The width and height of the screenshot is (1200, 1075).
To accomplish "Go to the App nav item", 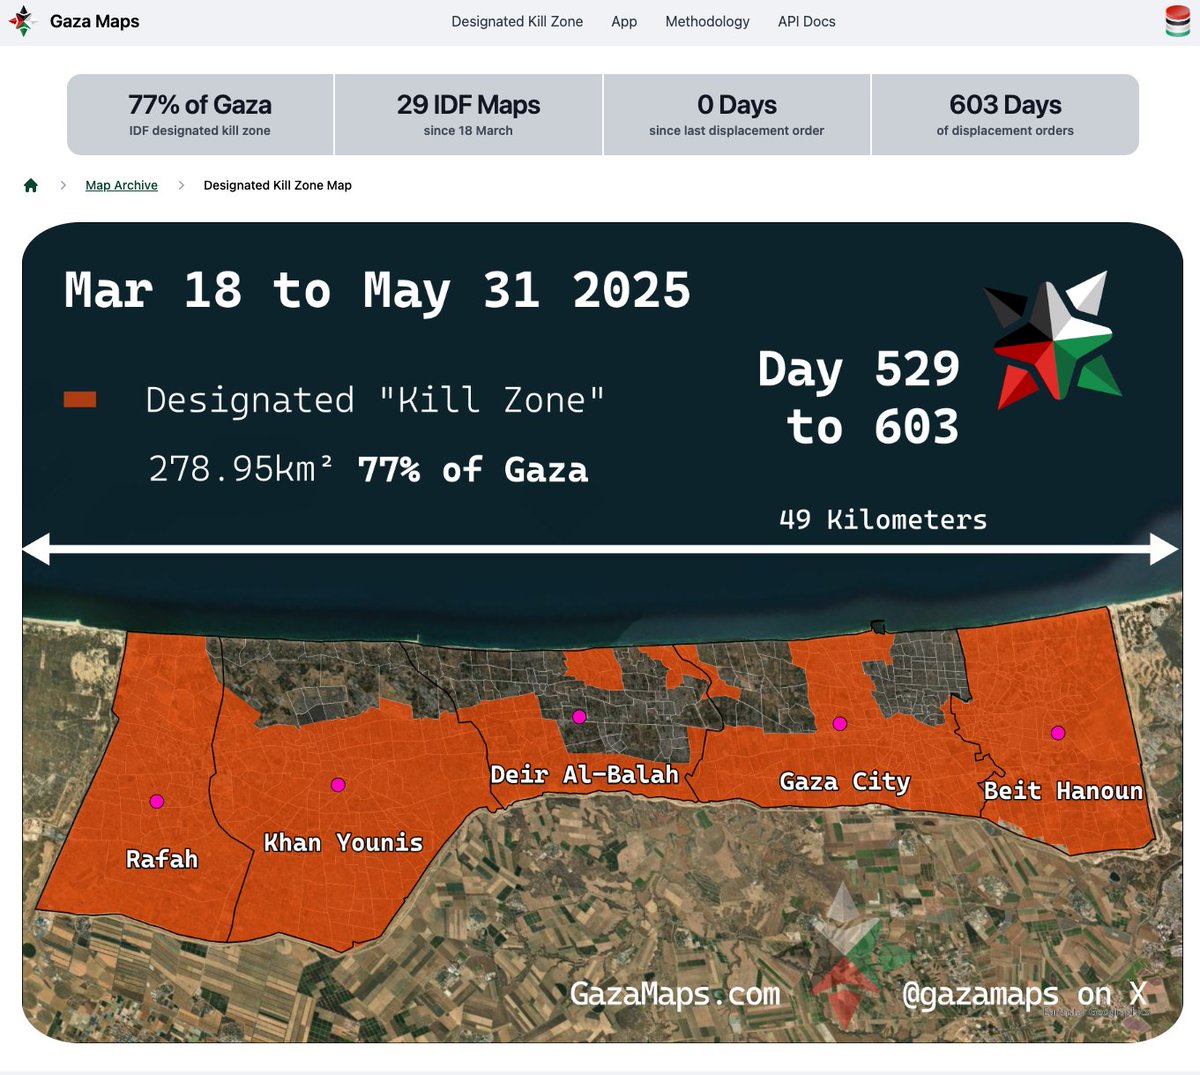I will pos(624,21).
